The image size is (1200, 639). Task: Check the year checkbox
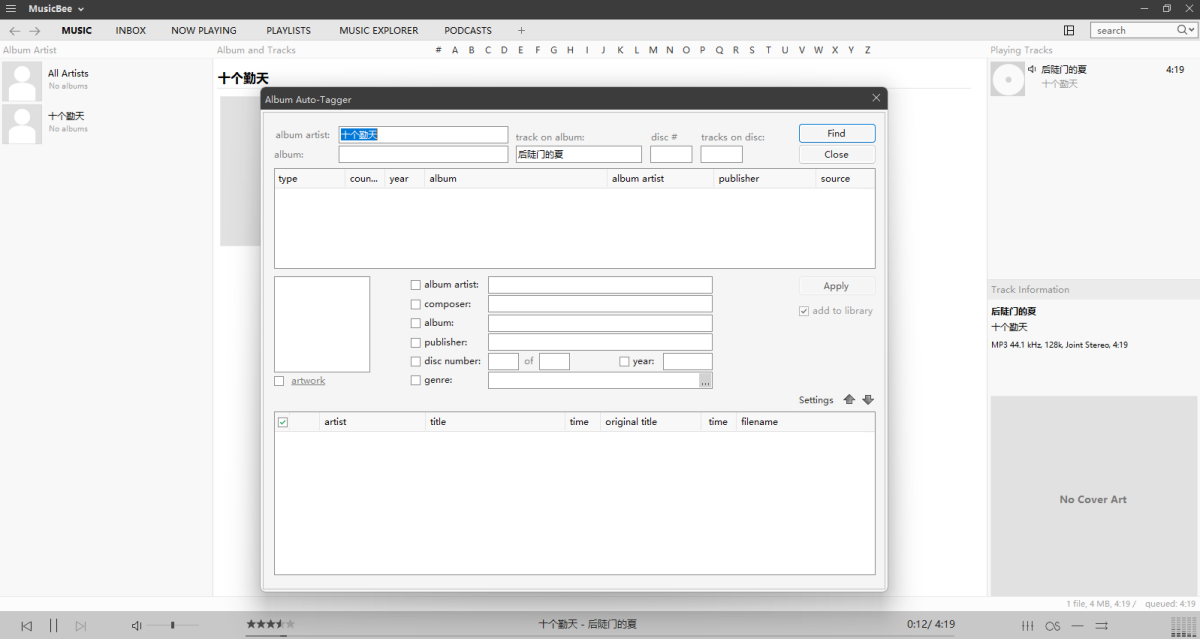[x=624, y=361]
